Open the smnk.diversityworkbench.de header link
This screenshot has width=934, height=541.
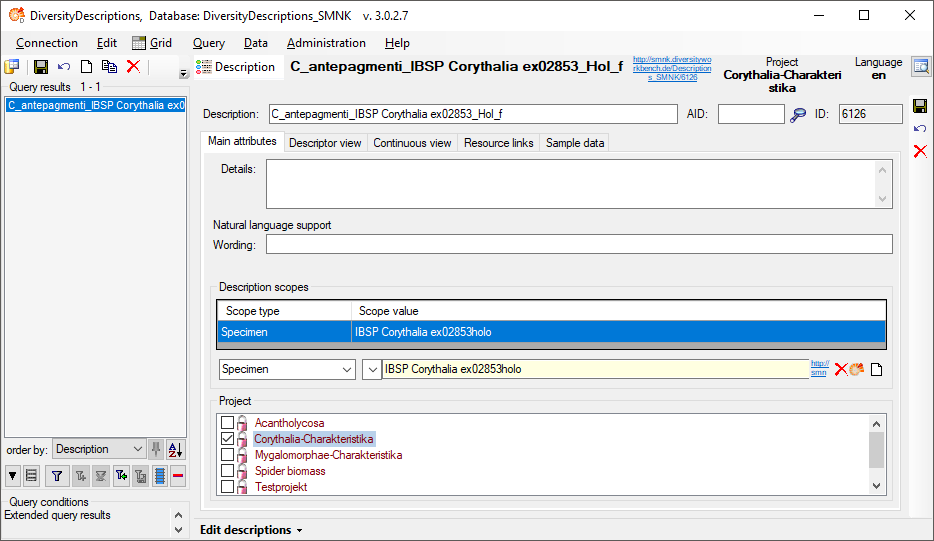[672, 69]
